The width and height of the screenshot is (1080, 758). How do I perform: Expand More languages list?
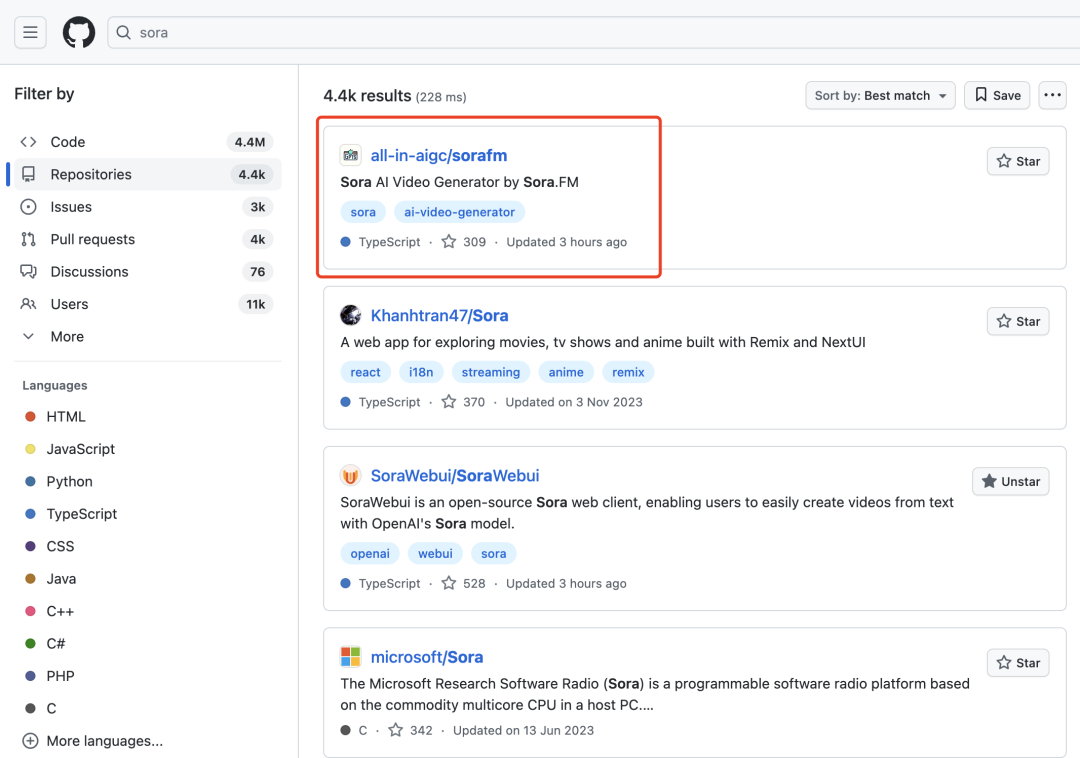(x=93, y=741)
